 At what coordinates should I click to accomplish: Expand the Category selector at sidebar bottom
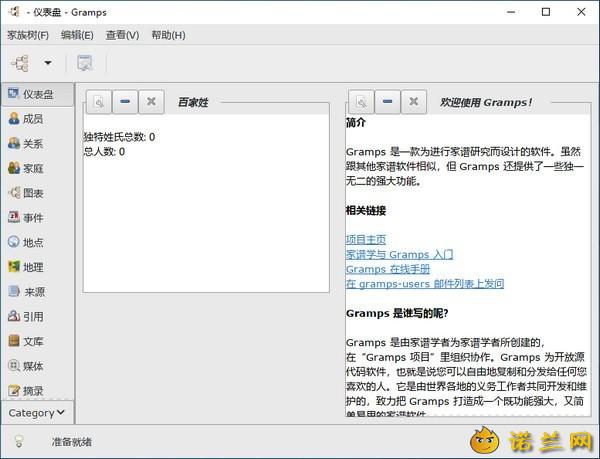37,413
